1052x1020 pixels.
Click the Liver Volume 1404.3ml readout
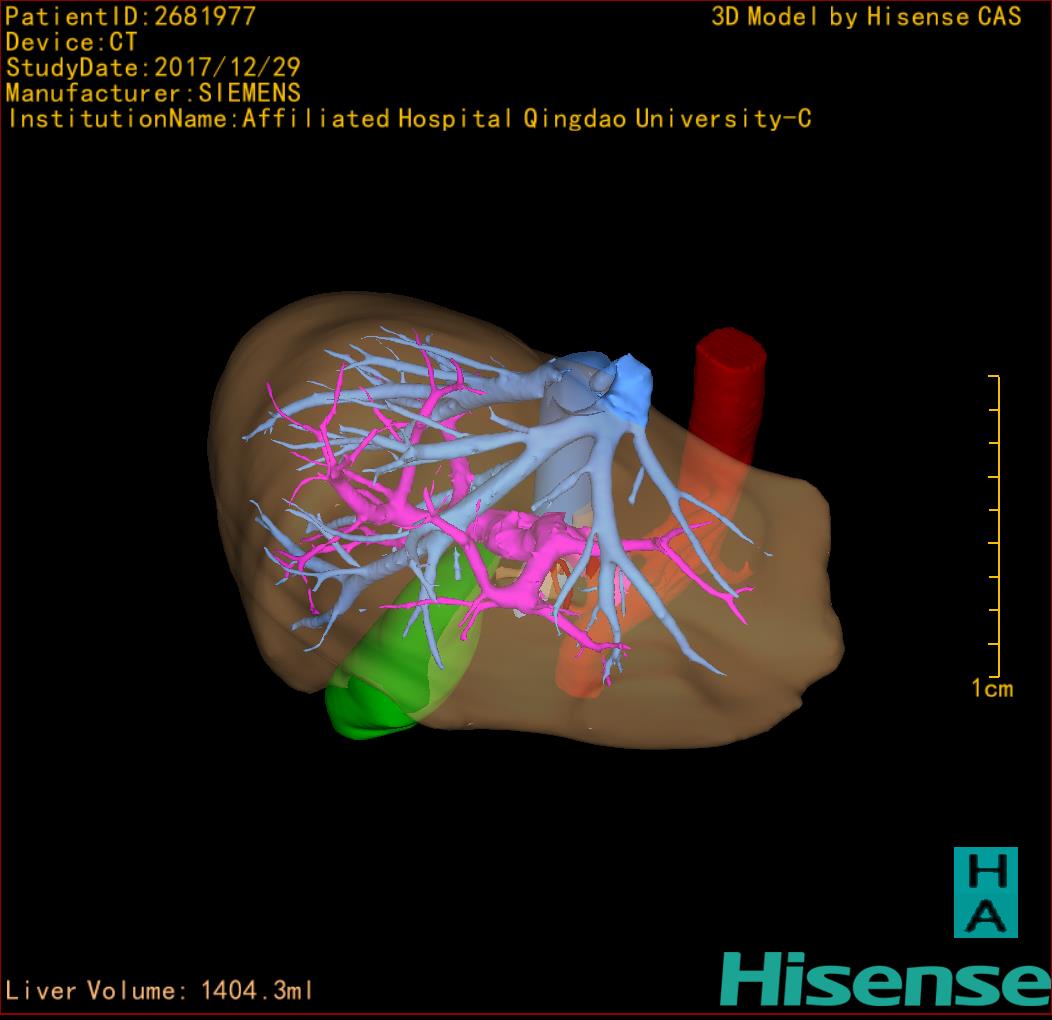point(160,991)
